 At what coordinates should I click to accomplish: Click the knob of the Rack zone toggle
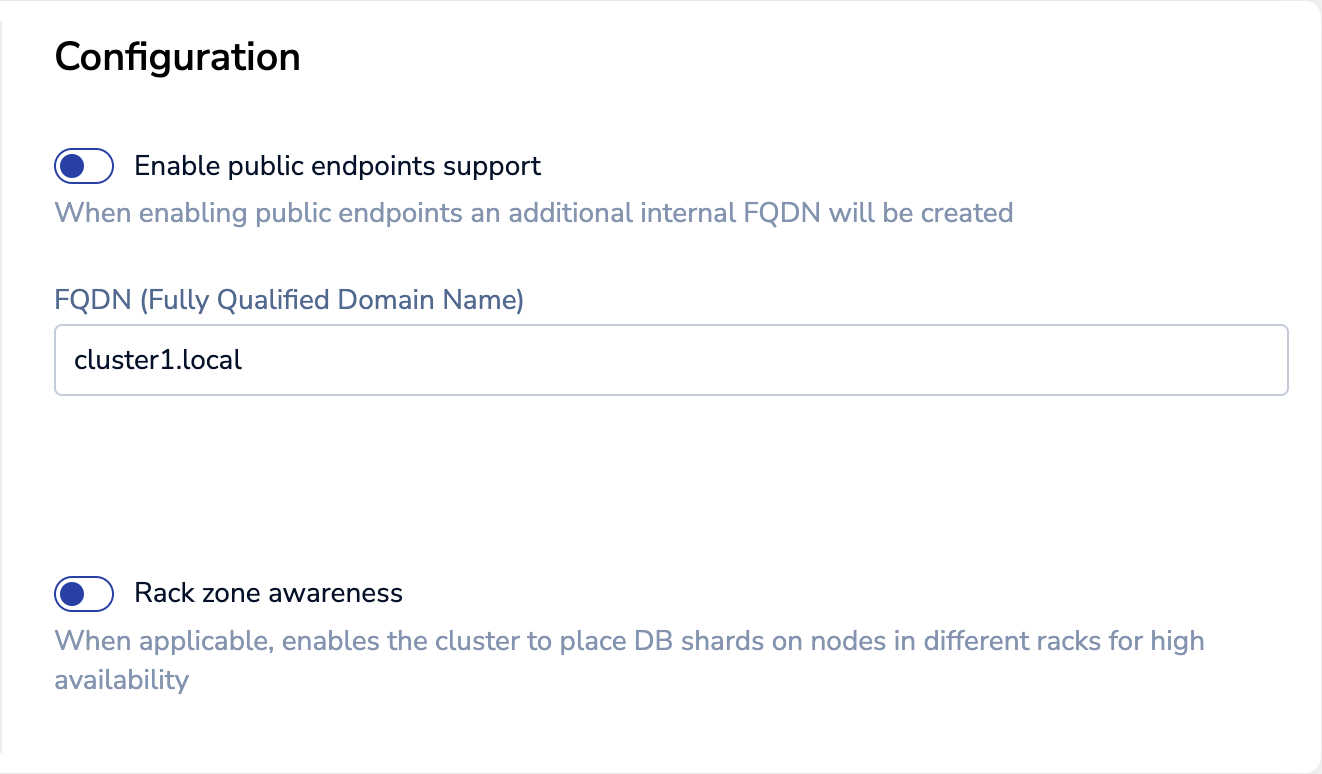[72, 594]
